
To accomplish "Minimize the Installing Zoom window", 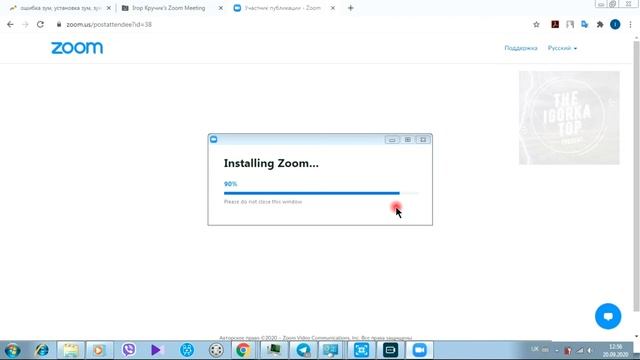I will click(x=392, y=140).
